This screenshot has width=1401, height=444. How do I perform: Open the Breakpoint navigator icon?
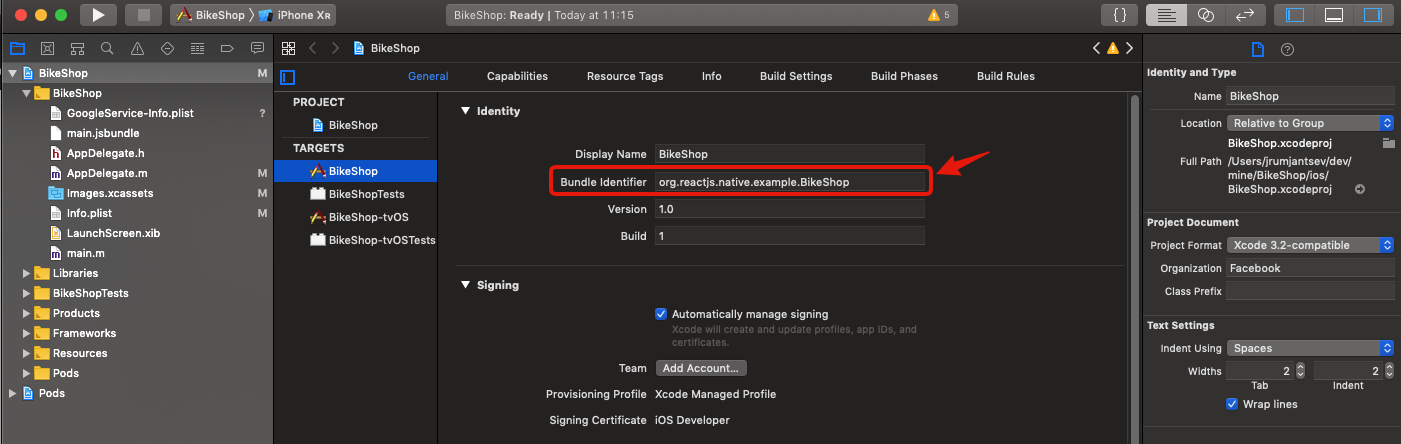[x=227, y=48]
